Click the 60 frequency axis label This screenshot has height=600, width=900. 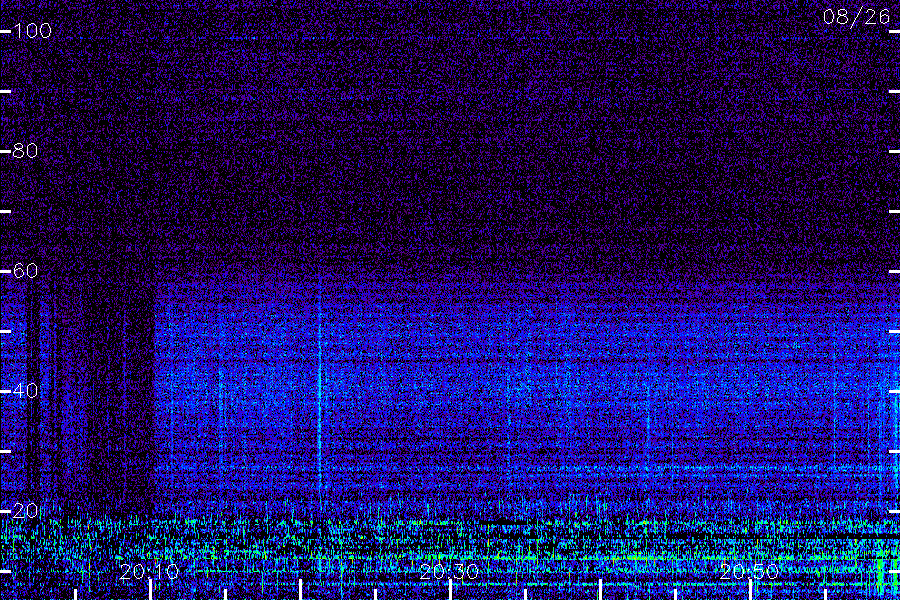[x=26, y=270]
